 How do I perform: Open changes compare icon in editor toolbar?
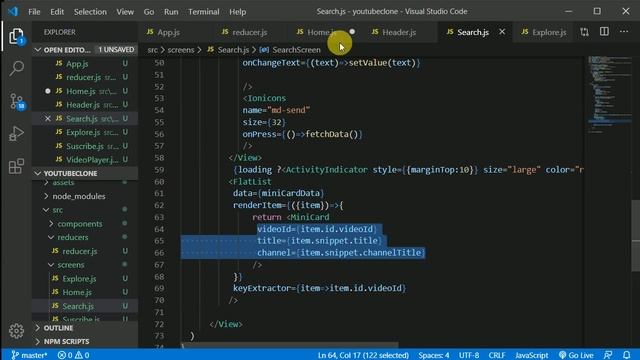point(584,32)
